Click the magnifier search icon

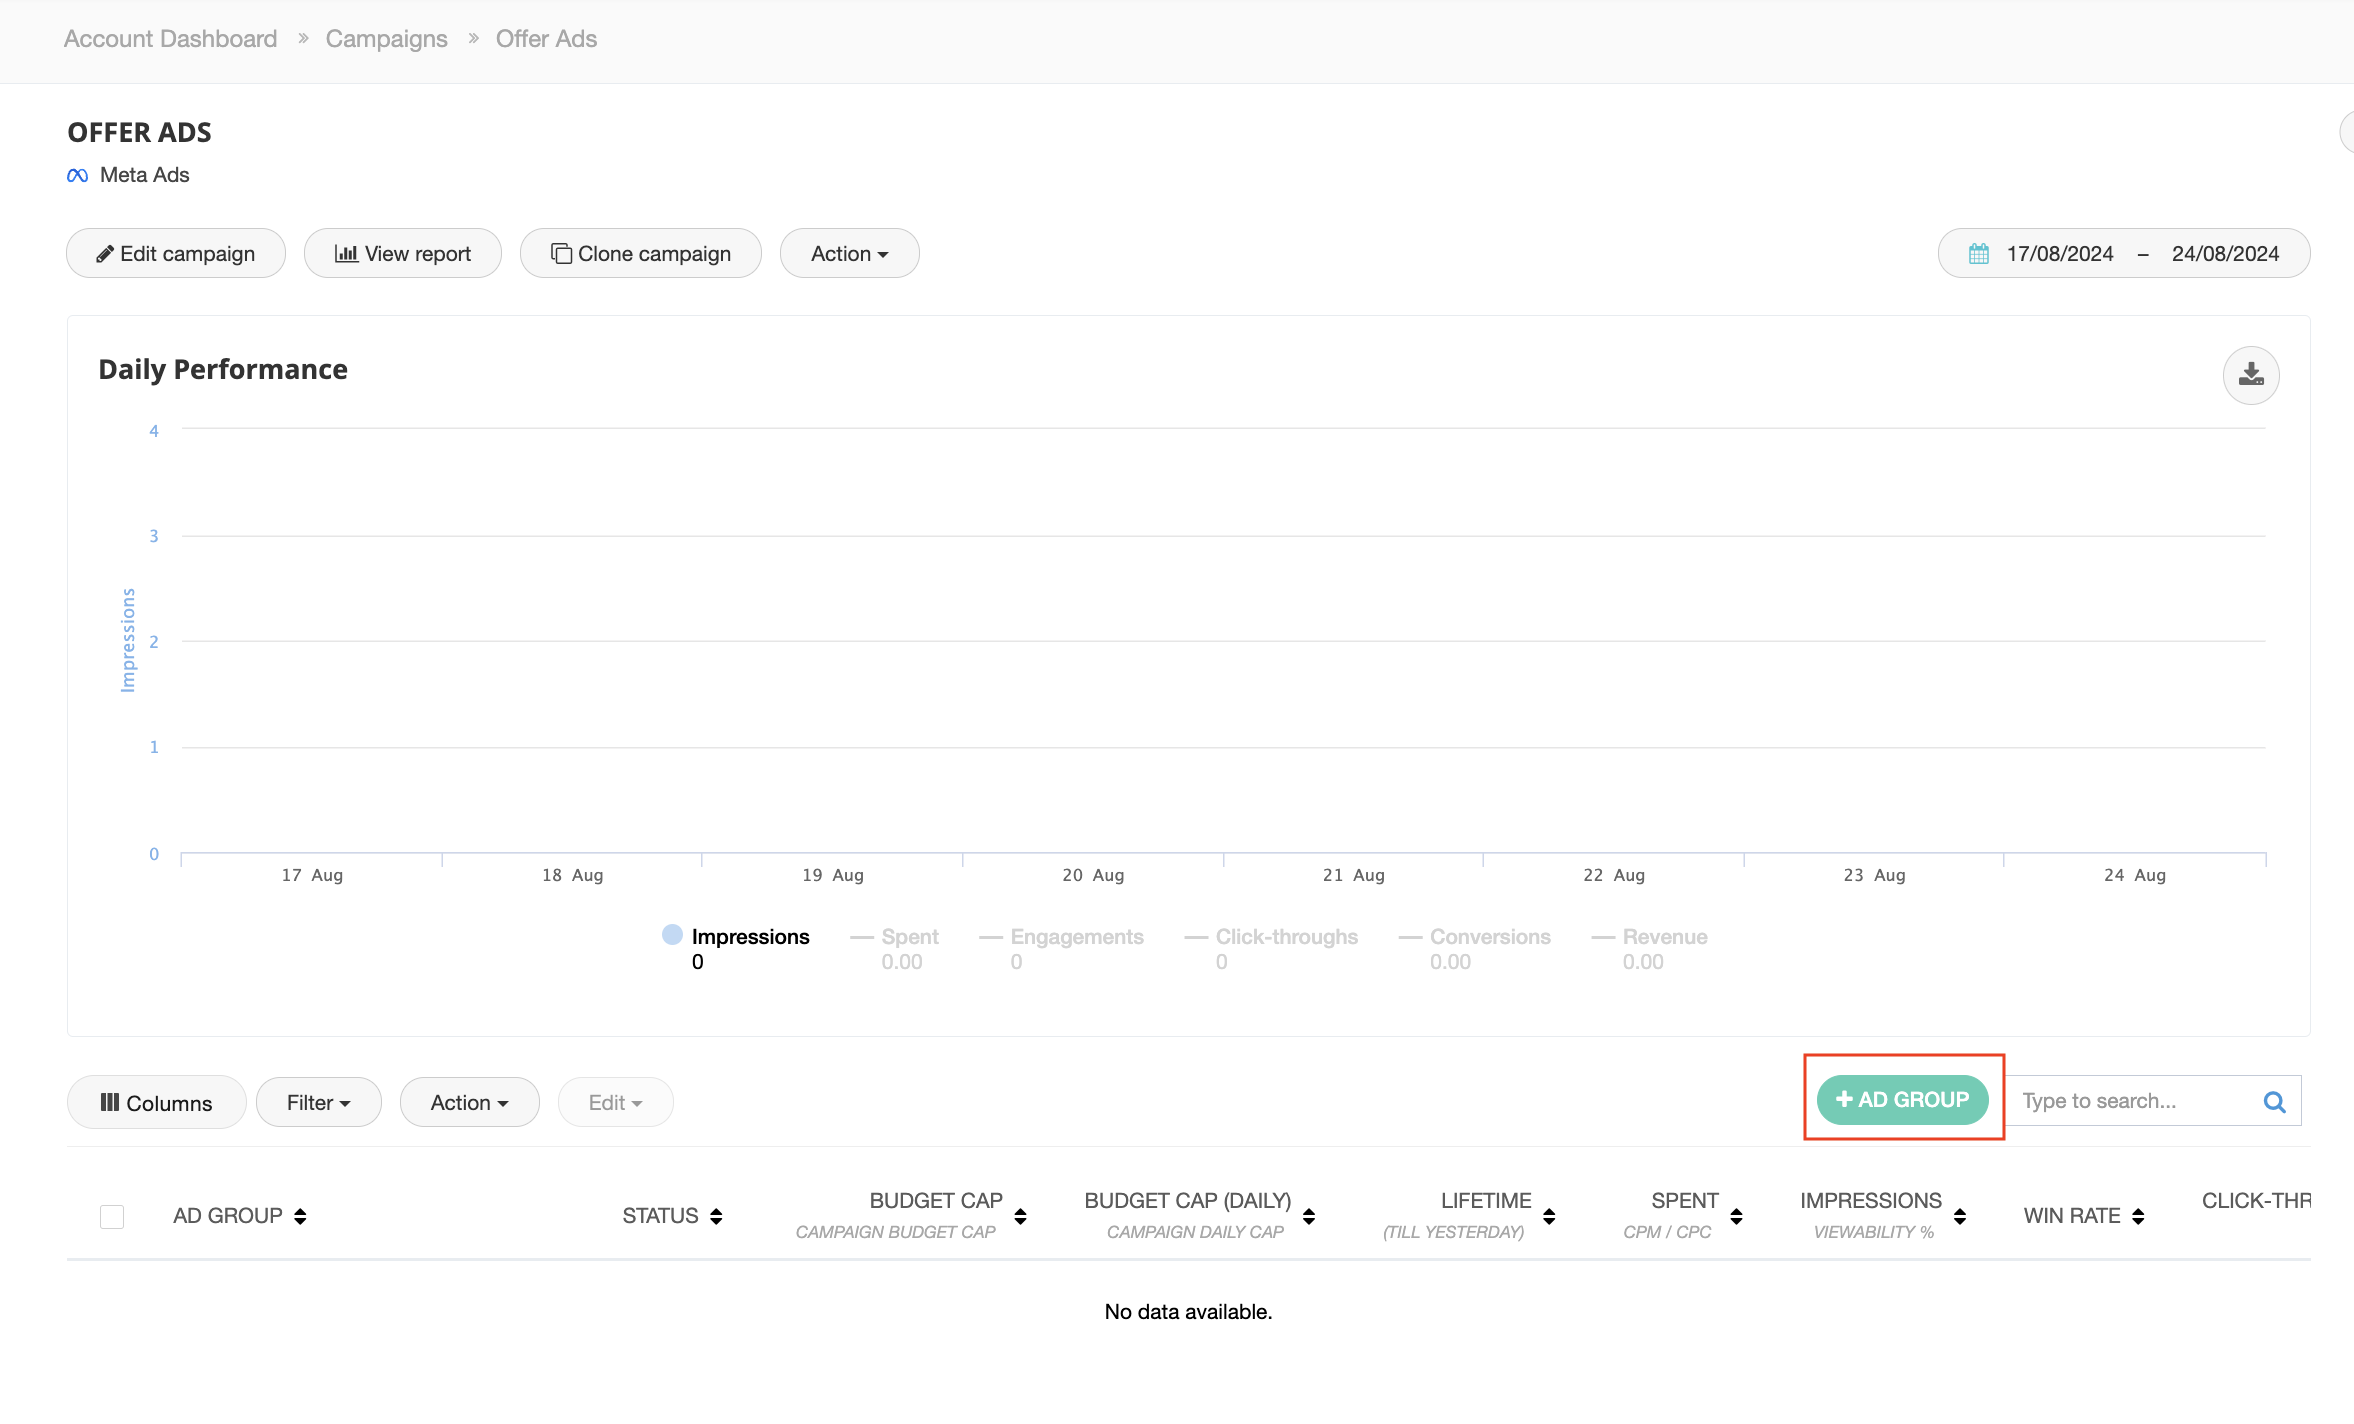coord(2274,1101)
